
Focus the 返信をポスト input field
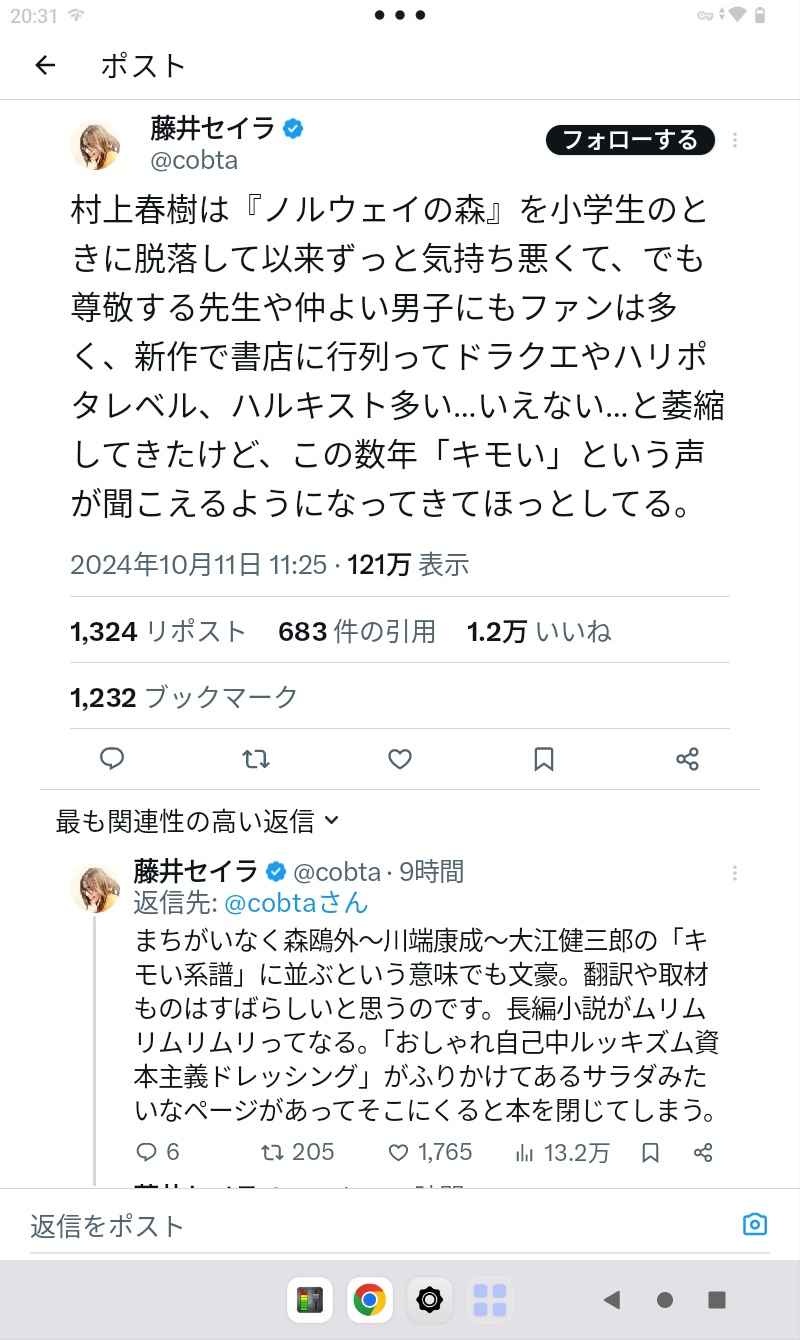380,1225
